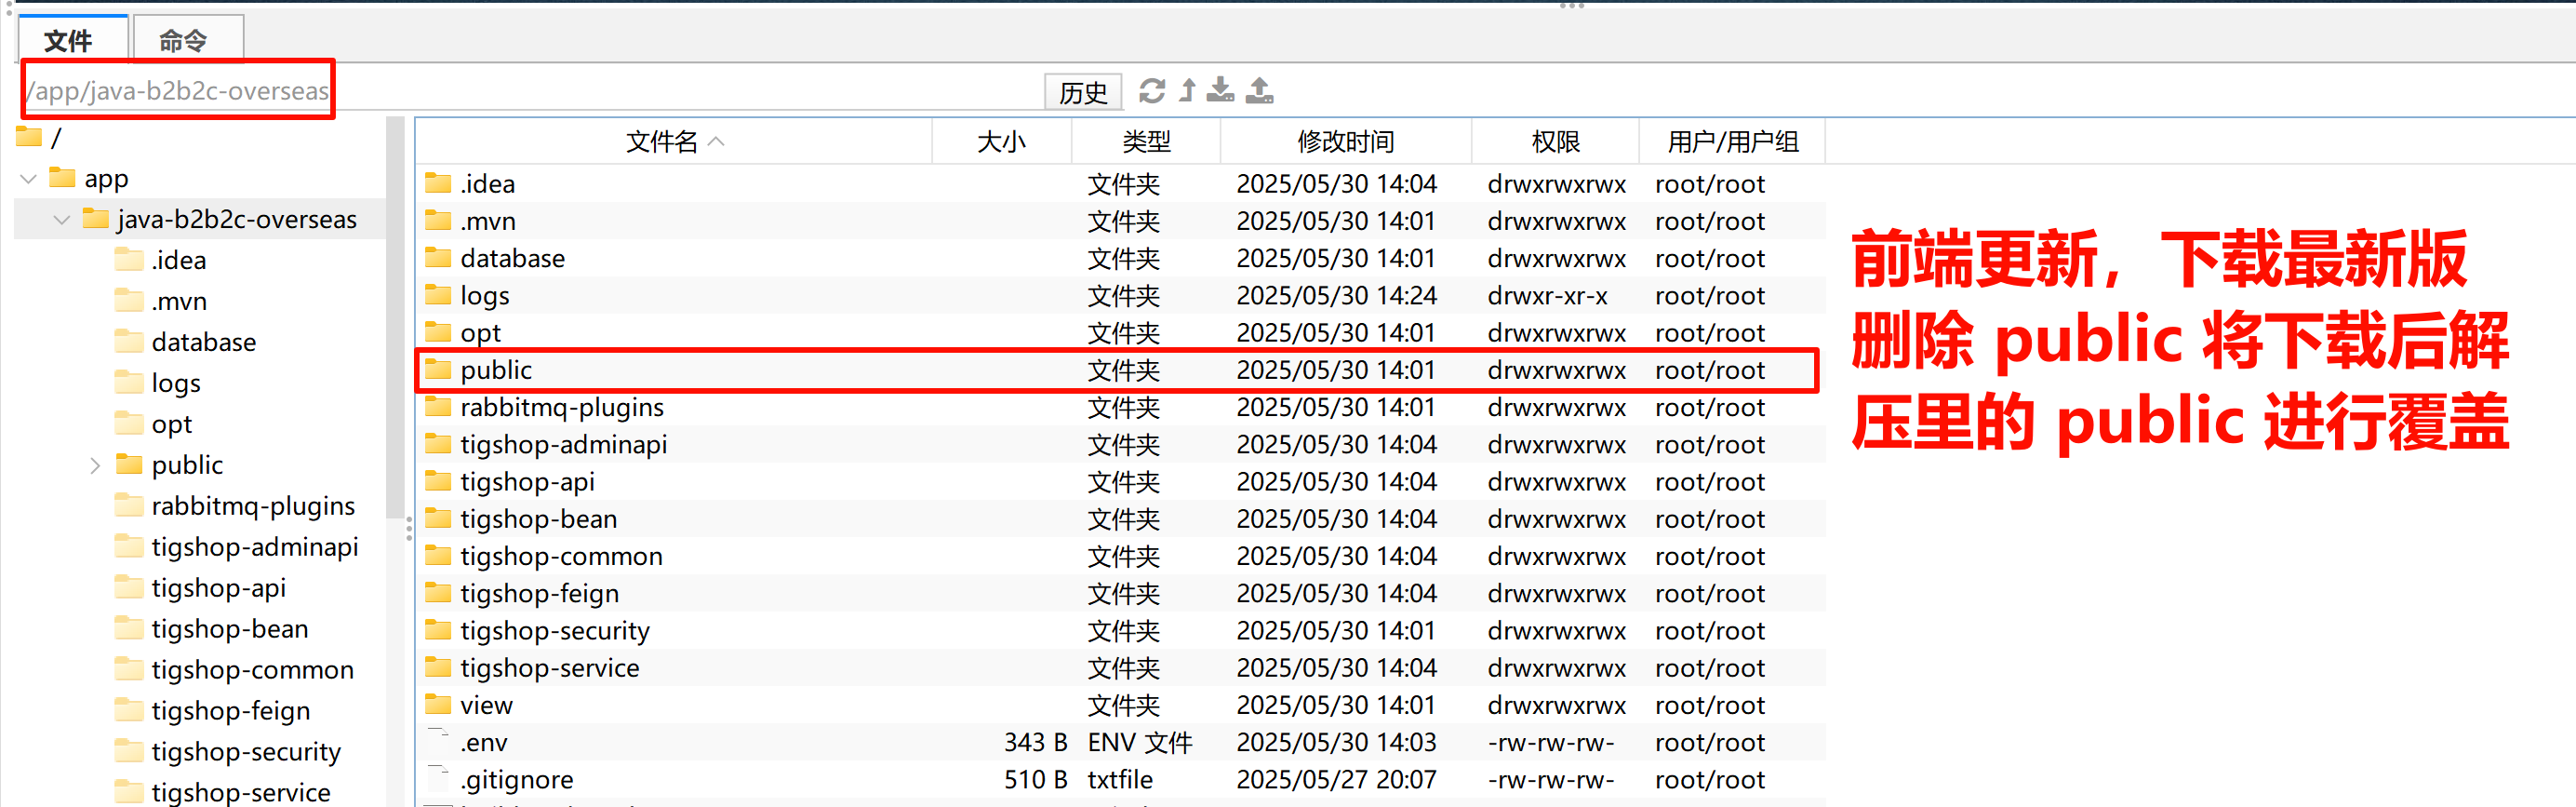Click public folder icon in file list
Screen dimensions: 2576x807
tap(437, 369)
